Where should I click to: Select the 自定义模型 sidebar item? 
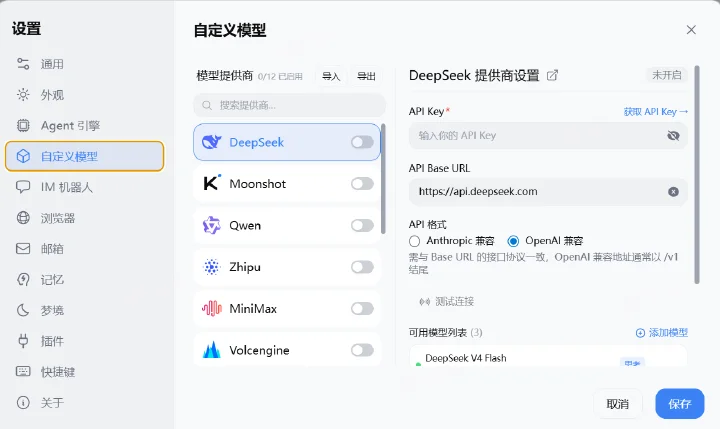click(84, 156)
